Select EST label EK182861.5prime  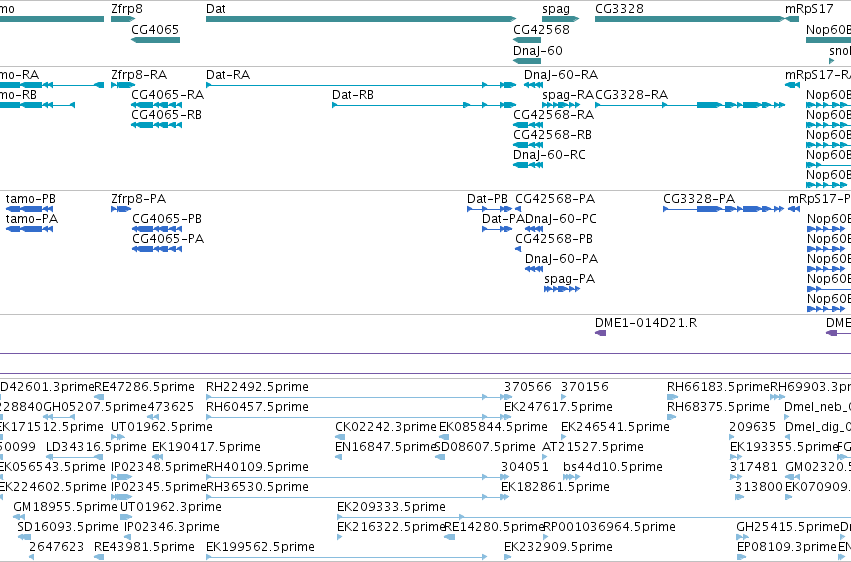tap(555, 488)
